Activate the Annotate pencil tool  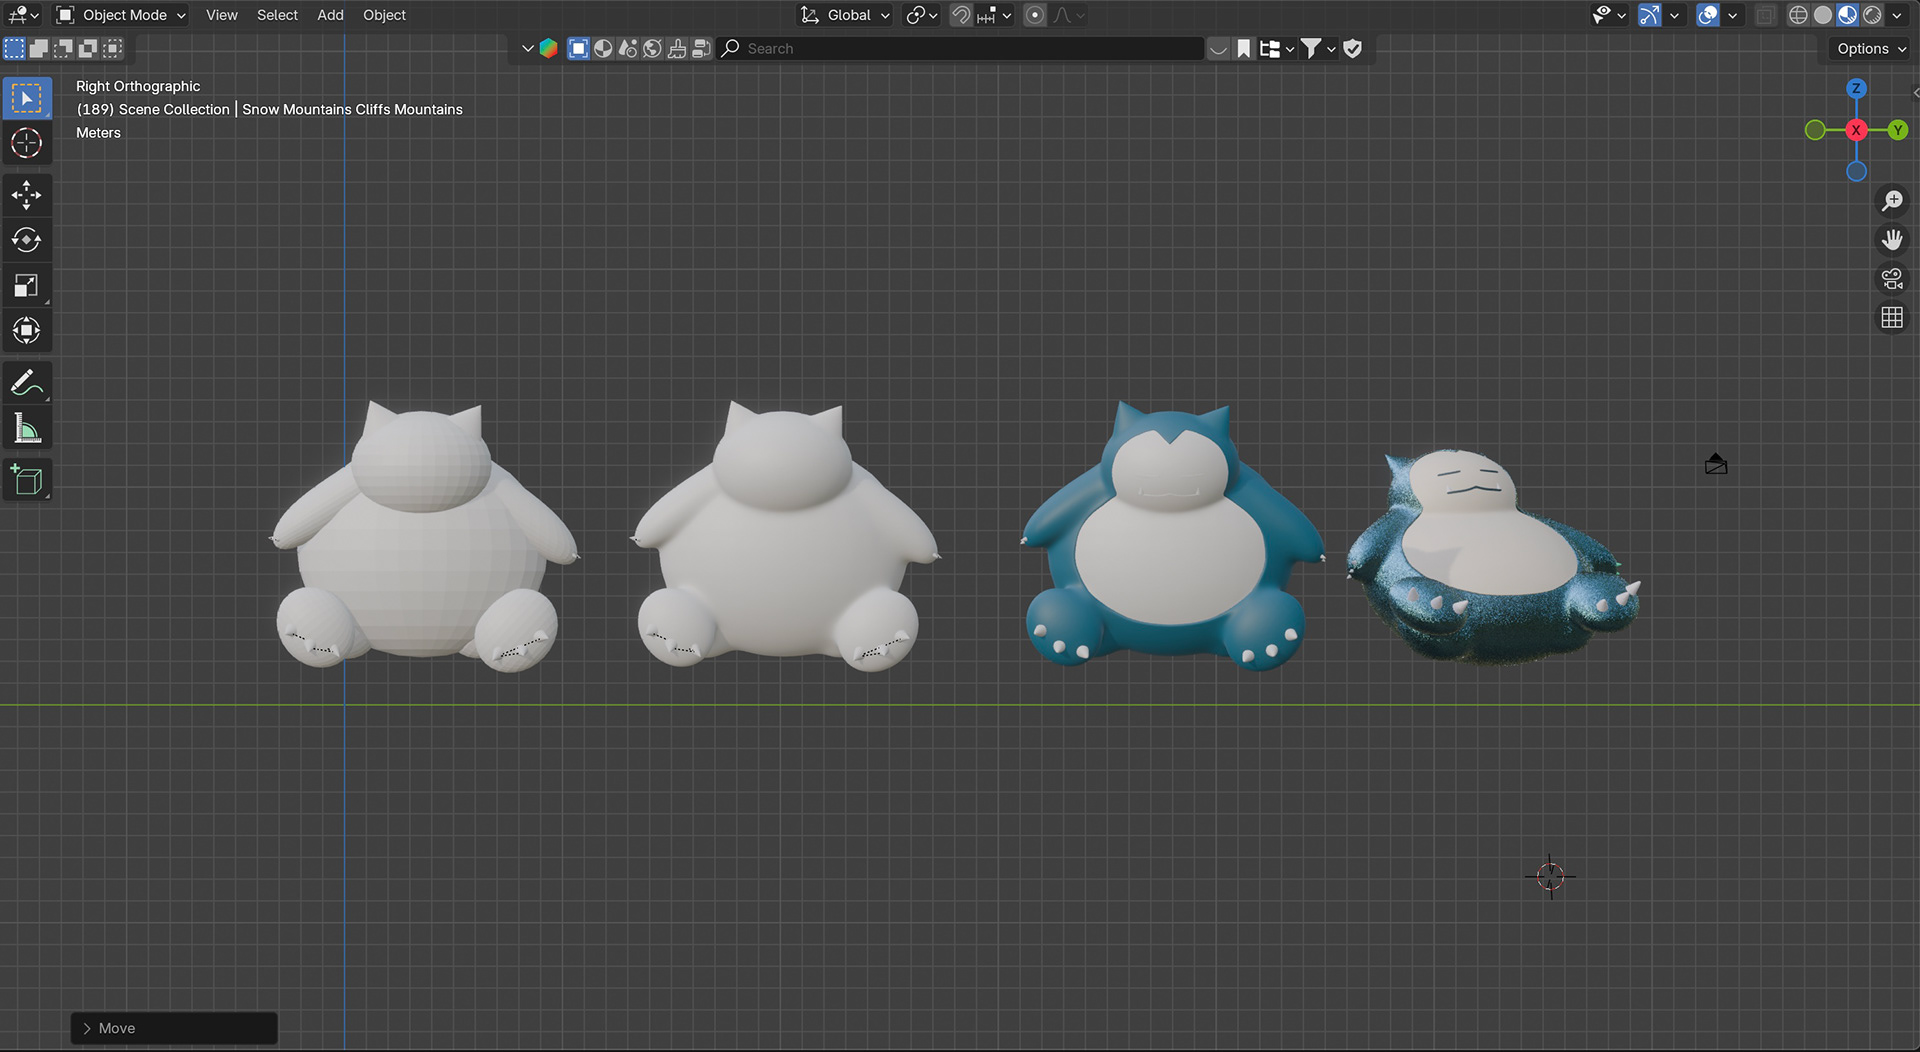(x=27, y=384)
